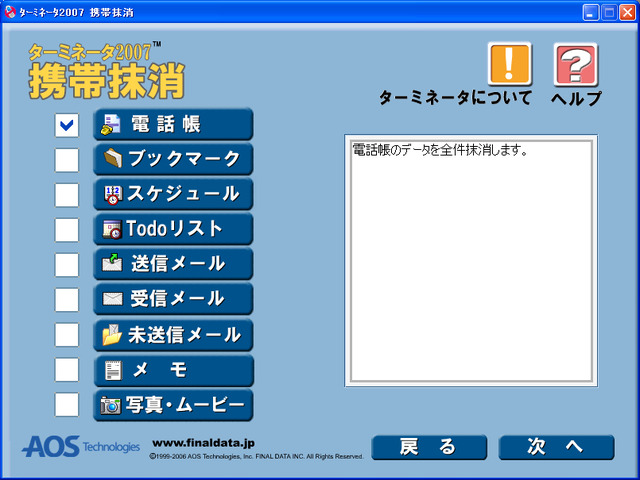Open the www.finaldata.jp link
Viewport: 640px width, 480px height.
[x=204, y=443]
